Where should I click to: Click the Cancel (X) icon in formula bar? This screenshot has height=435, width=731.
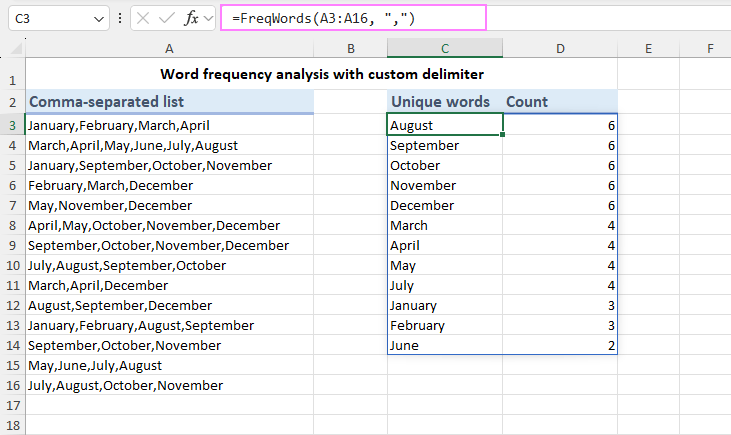point(143,19)
